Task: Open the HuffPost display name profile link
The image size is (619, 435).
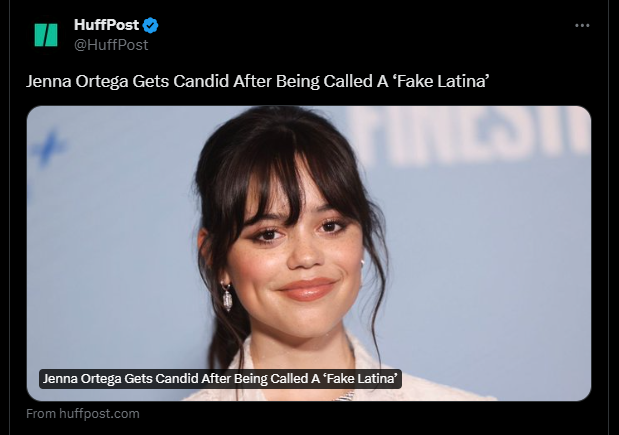Action: pyautogui.click(x=106, y=25)
